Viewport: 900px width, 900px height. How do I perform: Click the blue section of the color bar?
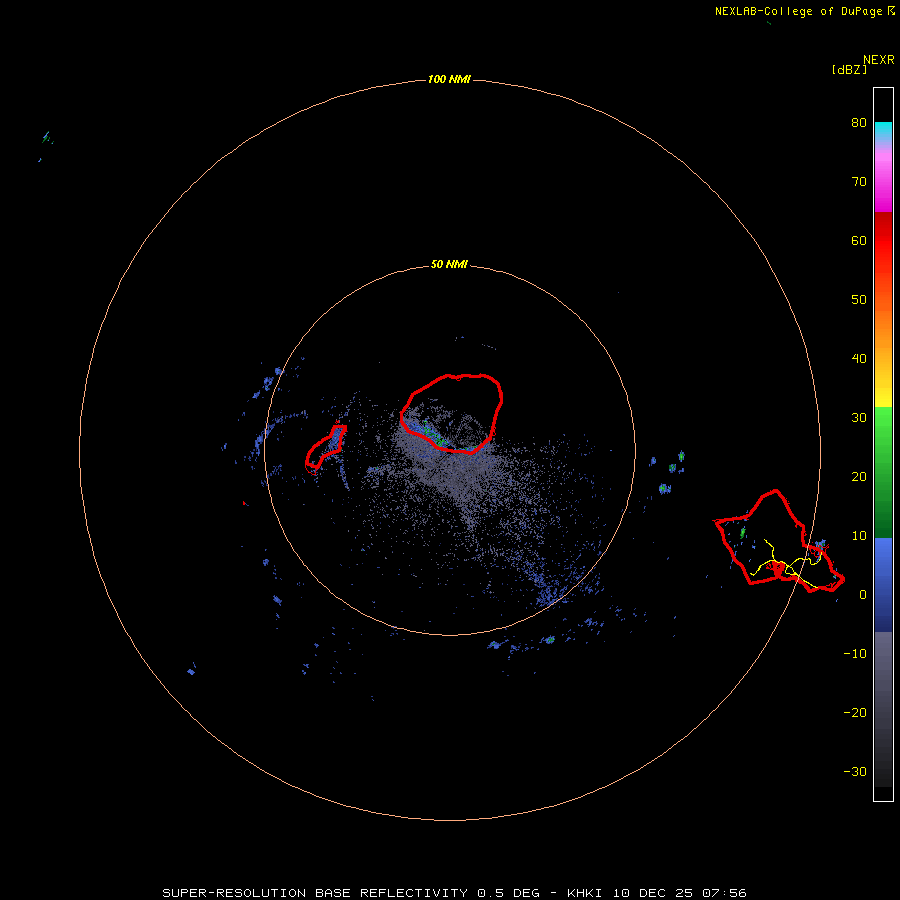point(883,584)
